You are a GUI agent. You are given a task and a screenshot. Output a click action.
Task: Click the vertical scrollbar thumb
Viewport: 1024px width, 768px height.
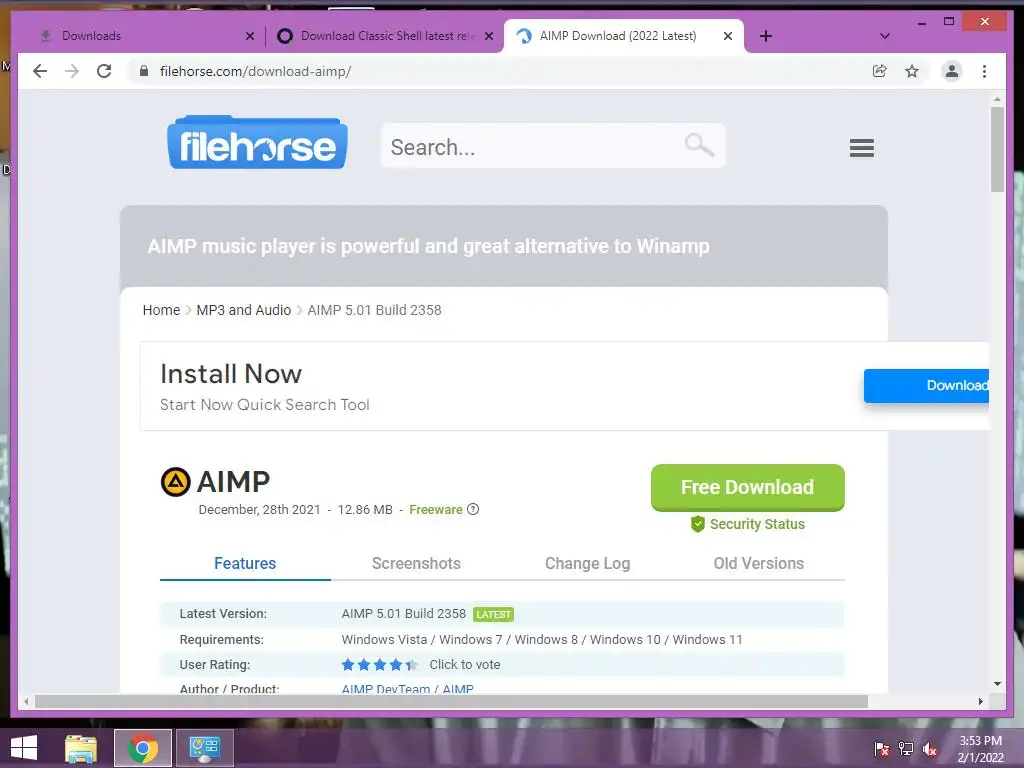(x=997, y=149)
